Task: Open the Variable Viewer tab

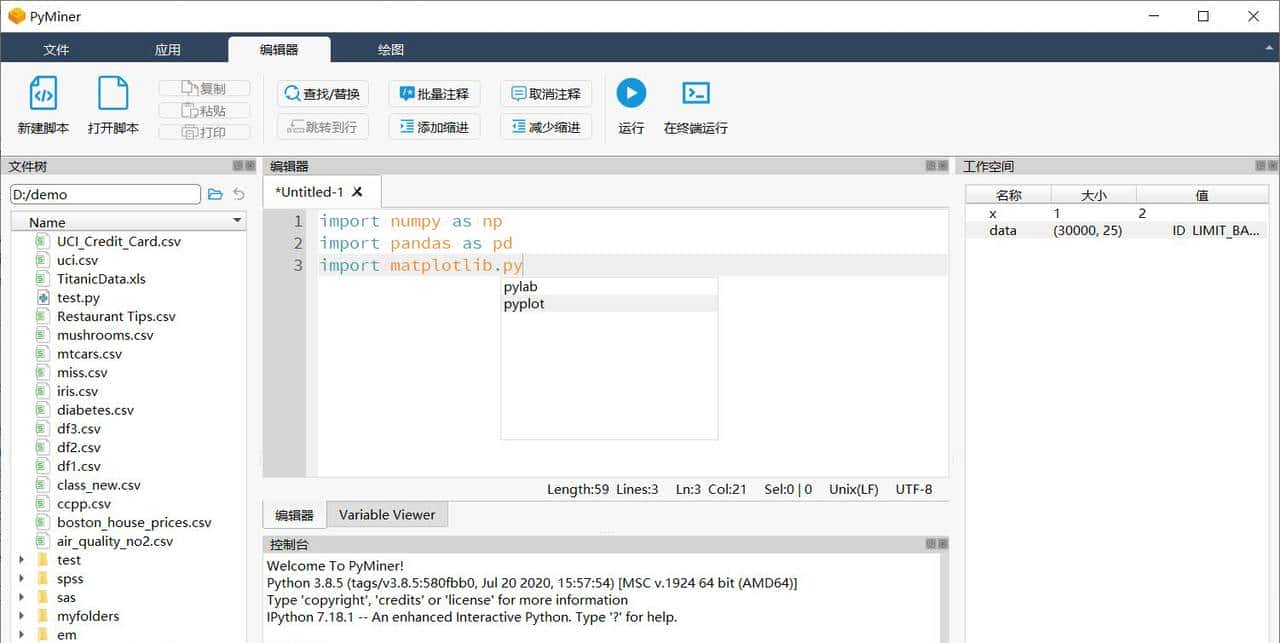Action: click(386, 514)
